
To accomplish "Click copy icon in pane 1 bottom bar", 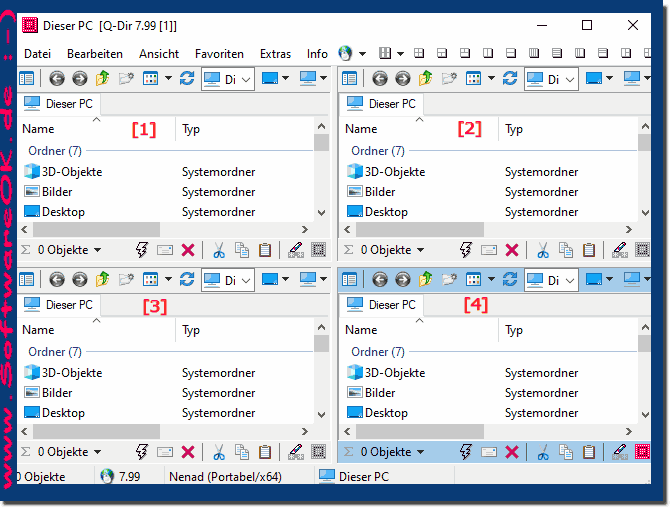I will coord(242,250).
